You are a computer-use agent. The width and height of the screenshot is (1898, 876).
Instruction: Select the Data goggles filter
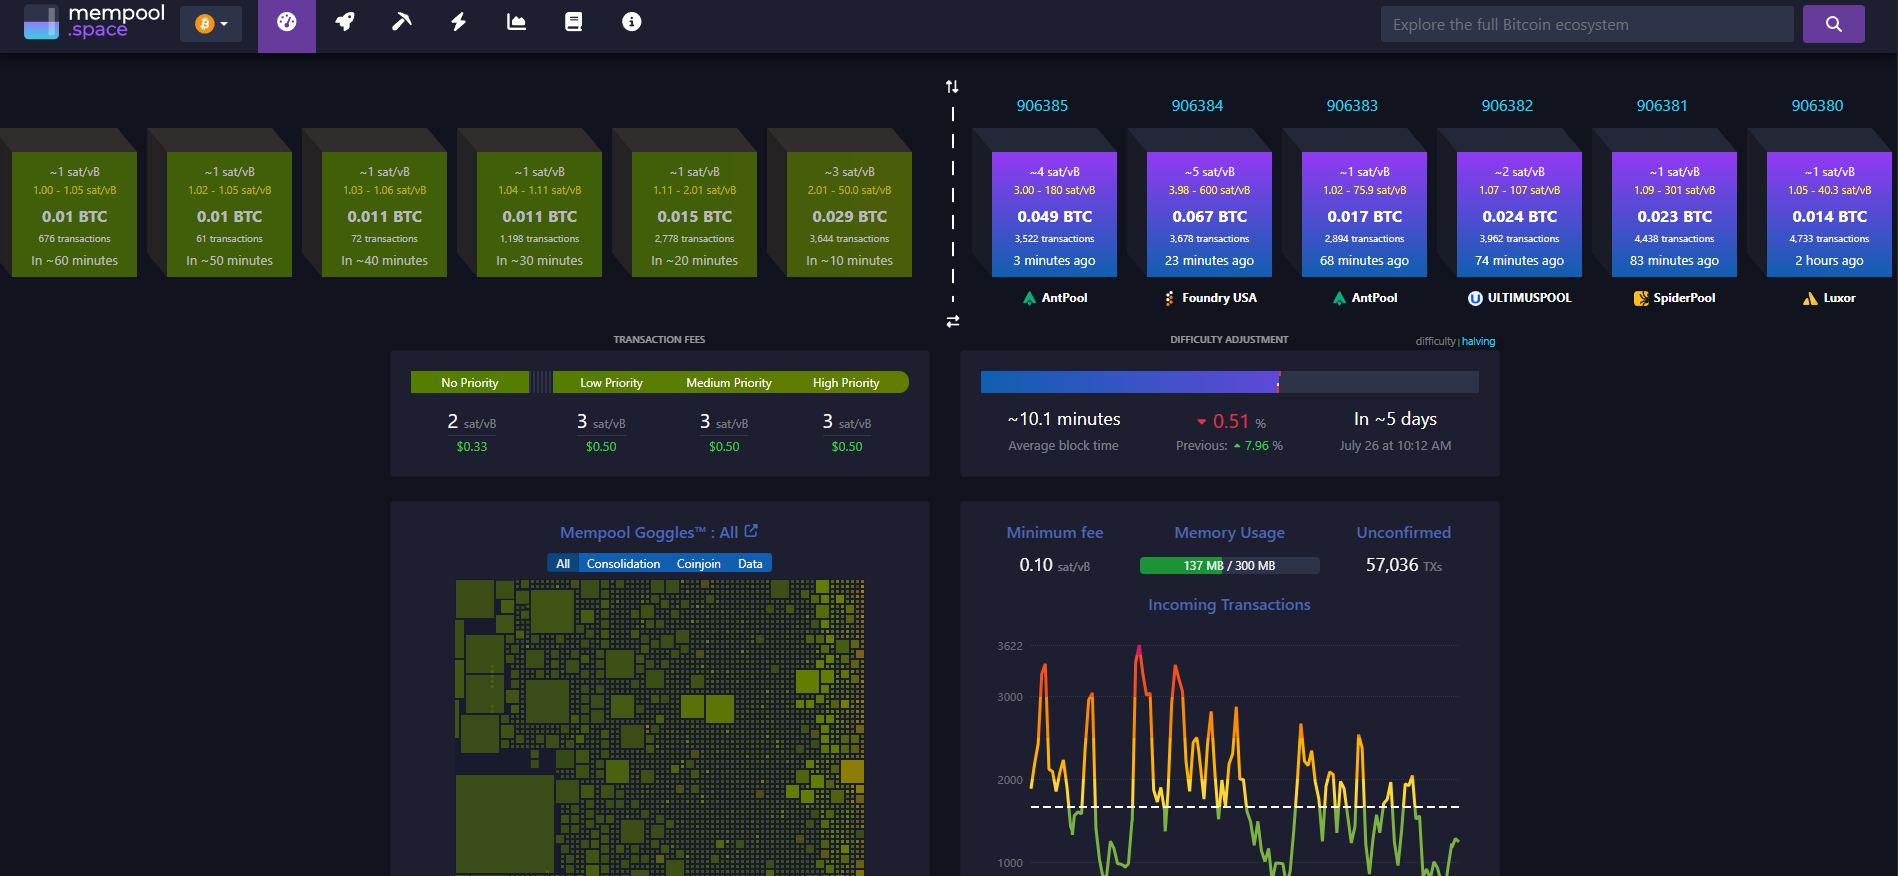pyautogui.click(x=750, y=564)
